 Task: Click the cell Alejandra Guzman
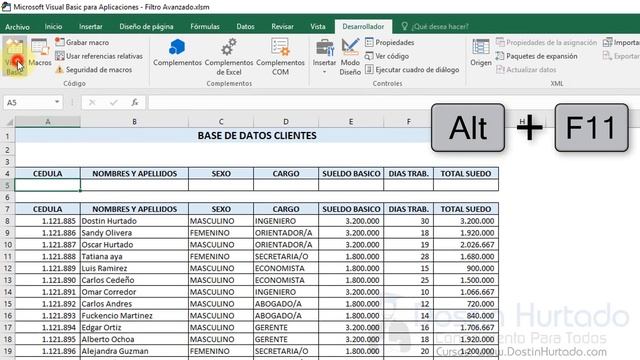134,351
